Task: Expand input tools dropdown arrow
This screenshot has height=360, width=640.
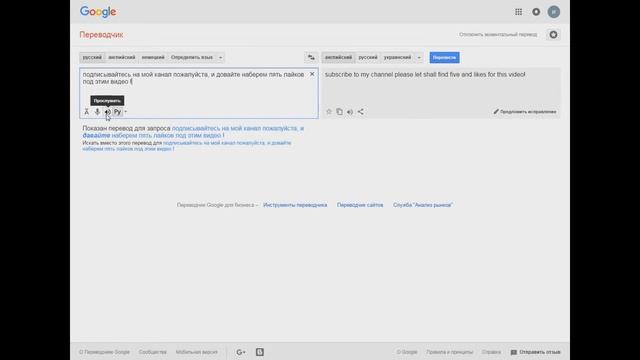Action: pyautogui.click(x=125, y=111)
